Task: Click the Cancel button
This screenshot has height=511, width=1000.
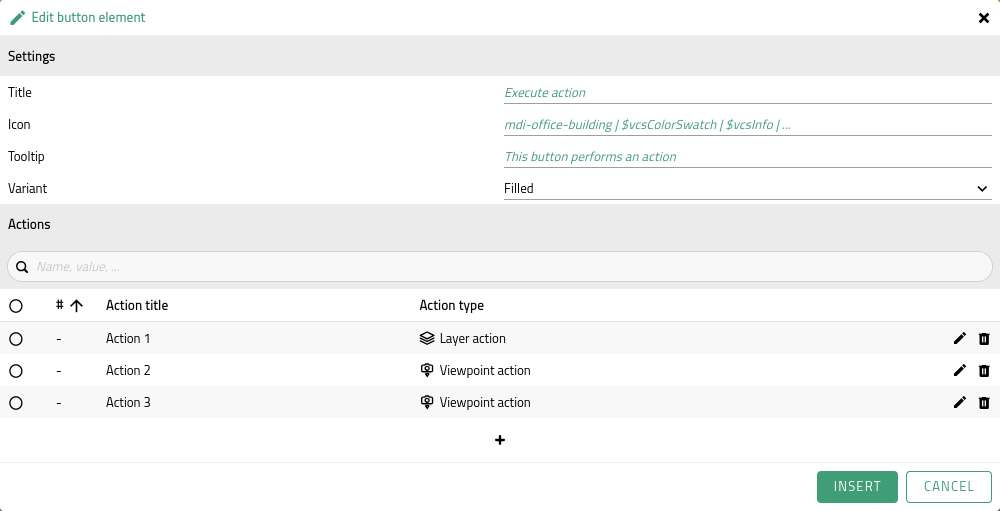Action: click(x=949, y=487)
